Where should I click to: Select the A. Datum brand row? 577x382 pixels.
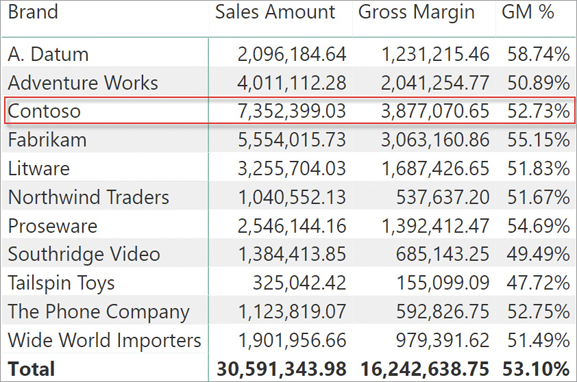click(x=289, y=54)
